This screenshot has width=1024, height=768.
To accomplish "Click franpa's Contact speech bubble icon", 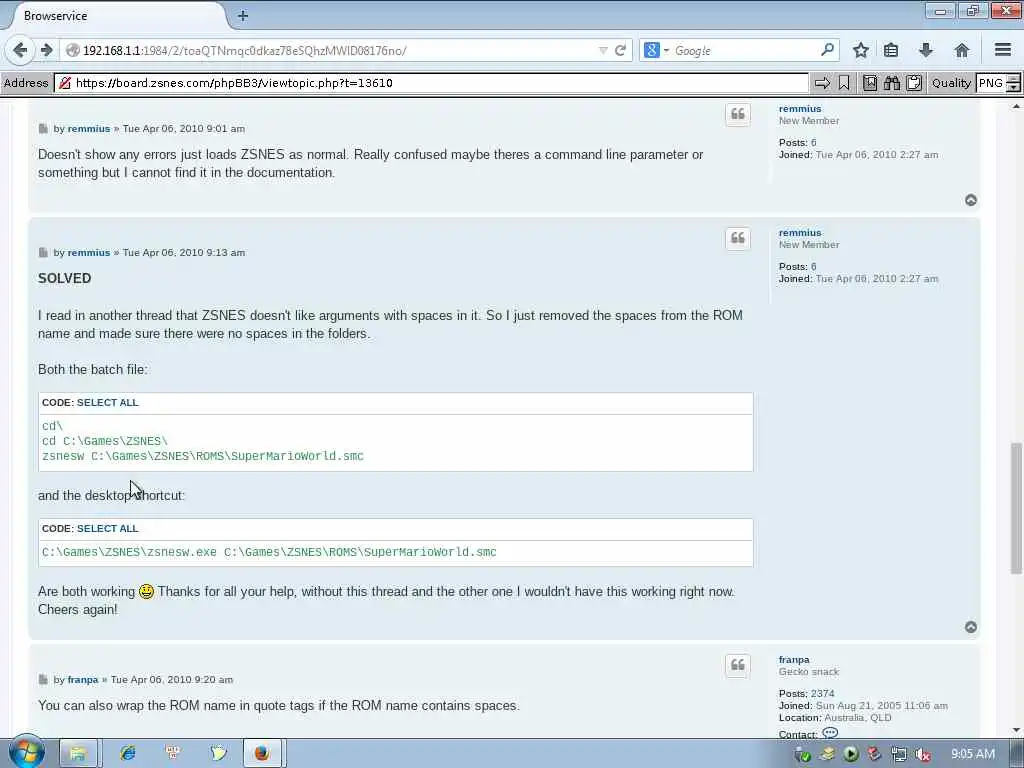I will [x=830, y=733].
